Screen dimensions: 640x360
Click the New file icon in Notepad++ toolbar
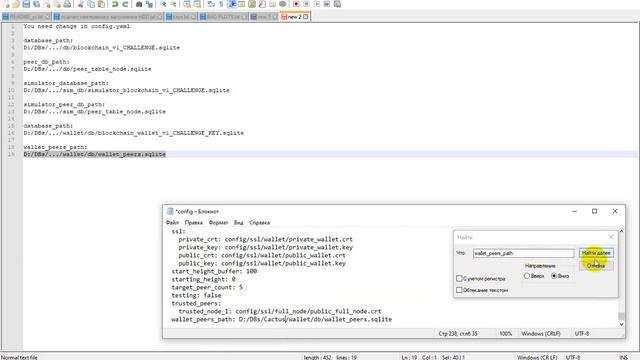click(6, 4)
